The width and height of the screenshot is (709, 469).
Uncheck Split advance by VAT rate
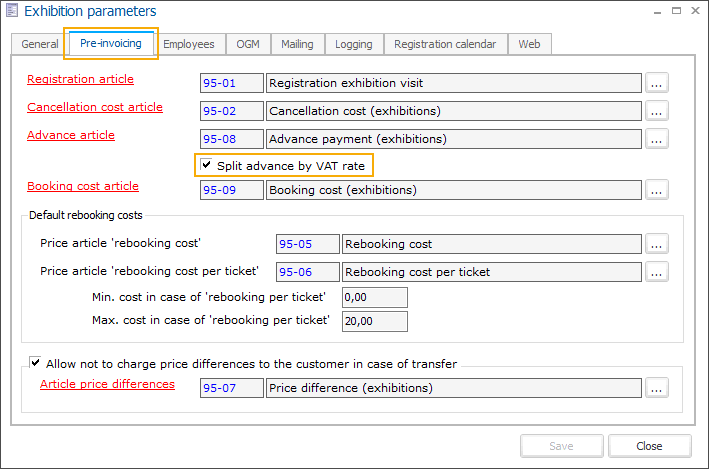[x=206, y=164]
